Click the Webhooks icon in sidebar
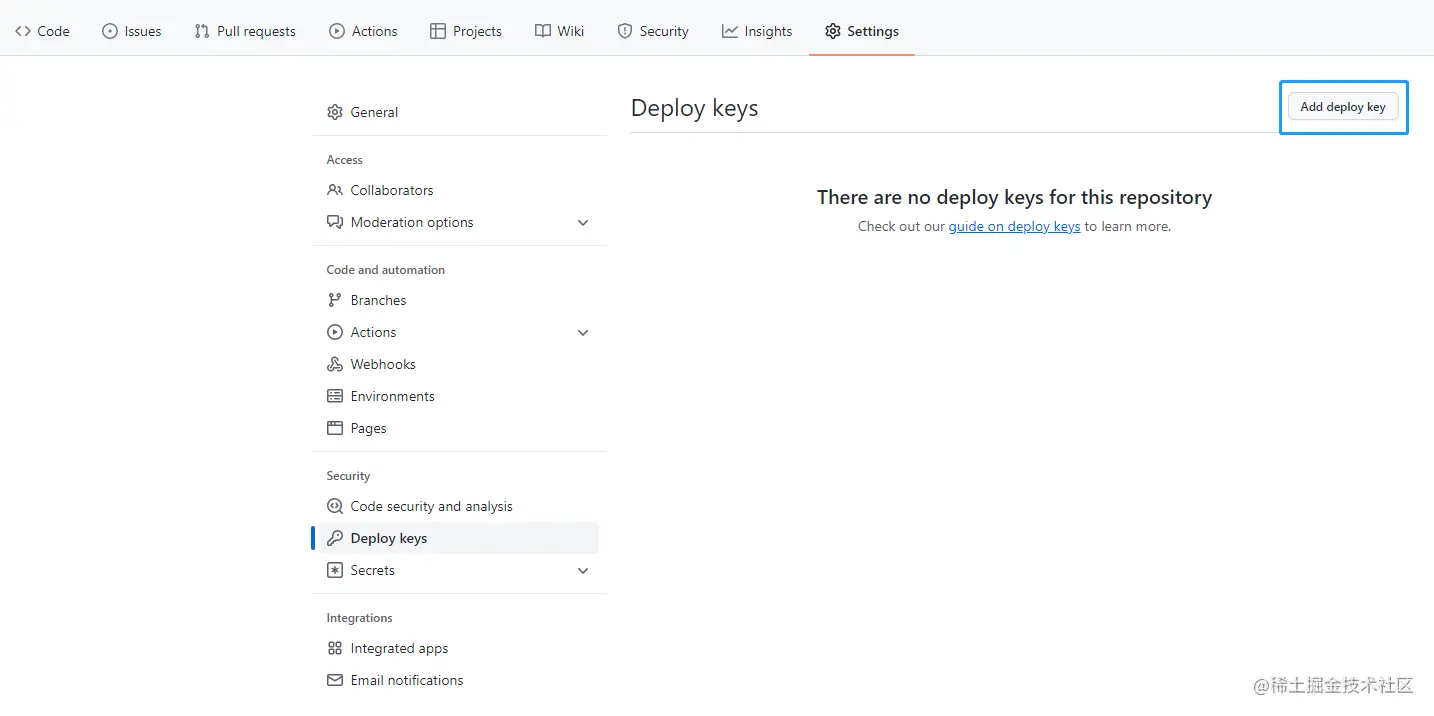Viewport: 1434px width, 716px height. (x=335, y=364)
